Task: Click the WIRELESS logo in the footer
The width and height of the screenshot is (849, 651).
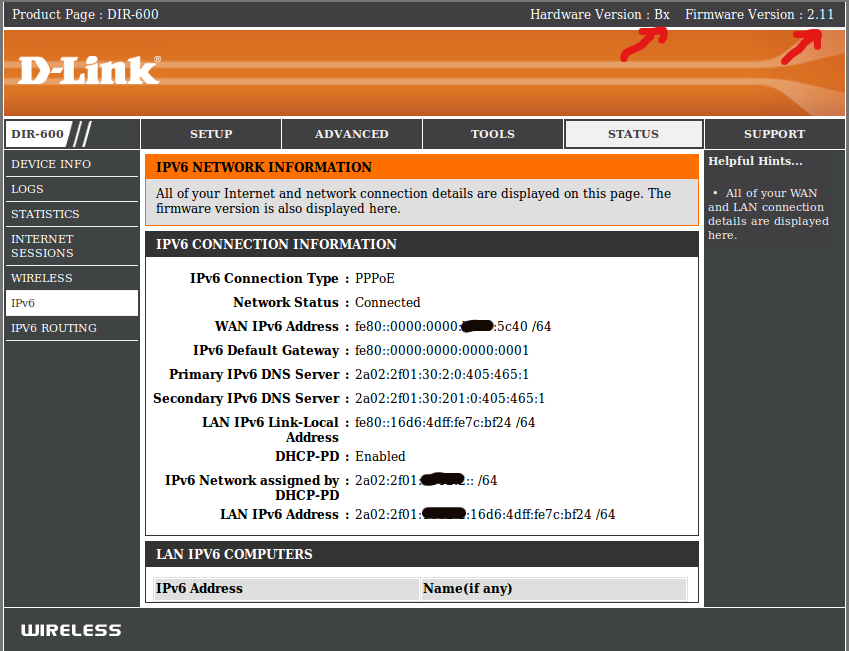Action: click(x=71, y=630)
